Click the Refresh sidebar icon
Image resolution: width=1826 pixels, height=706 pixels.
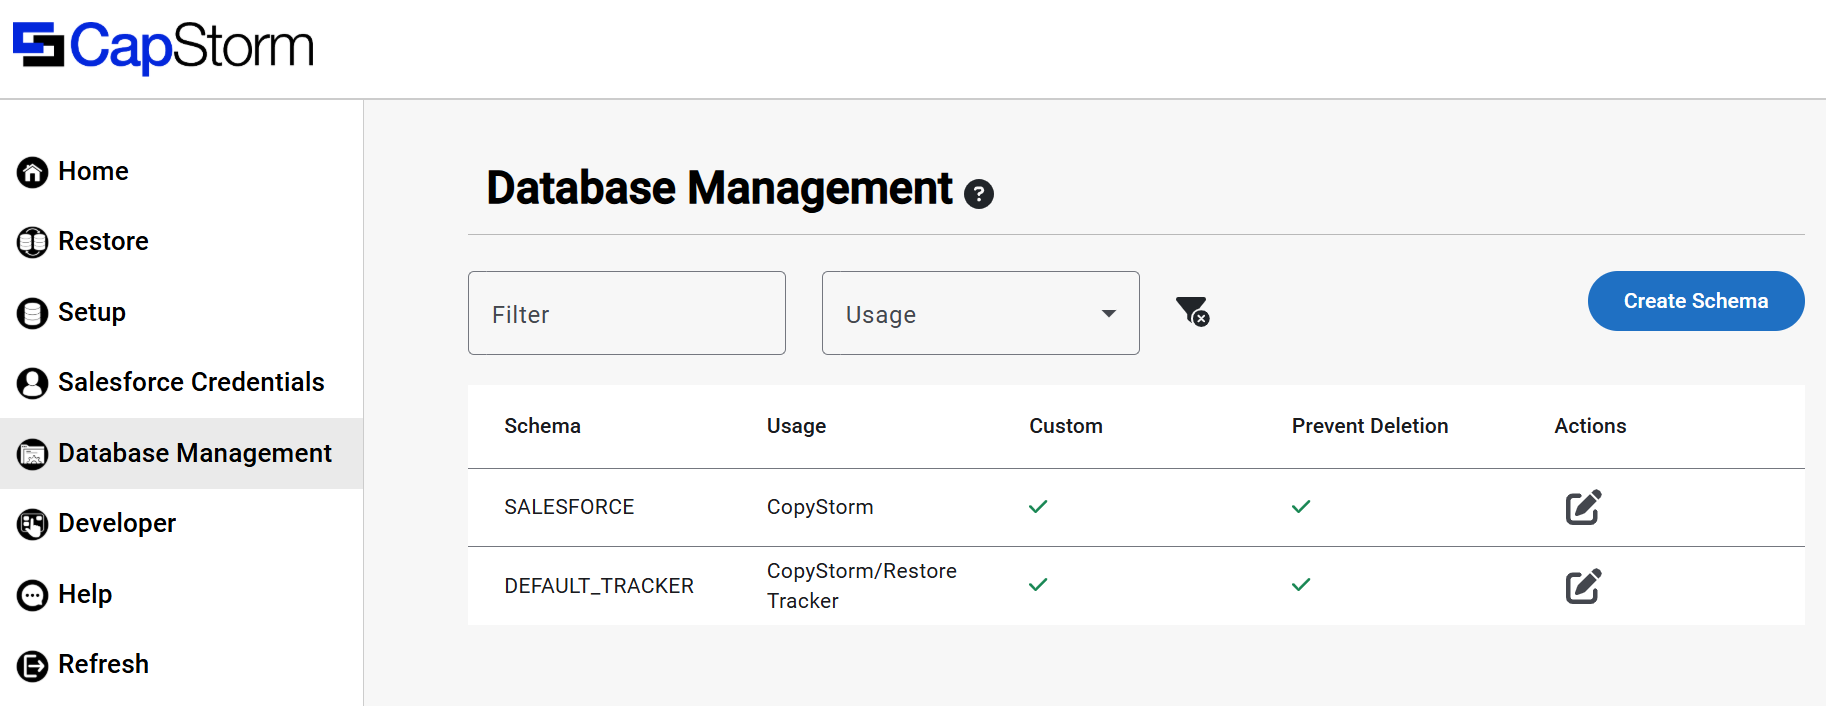pos(32,665)
